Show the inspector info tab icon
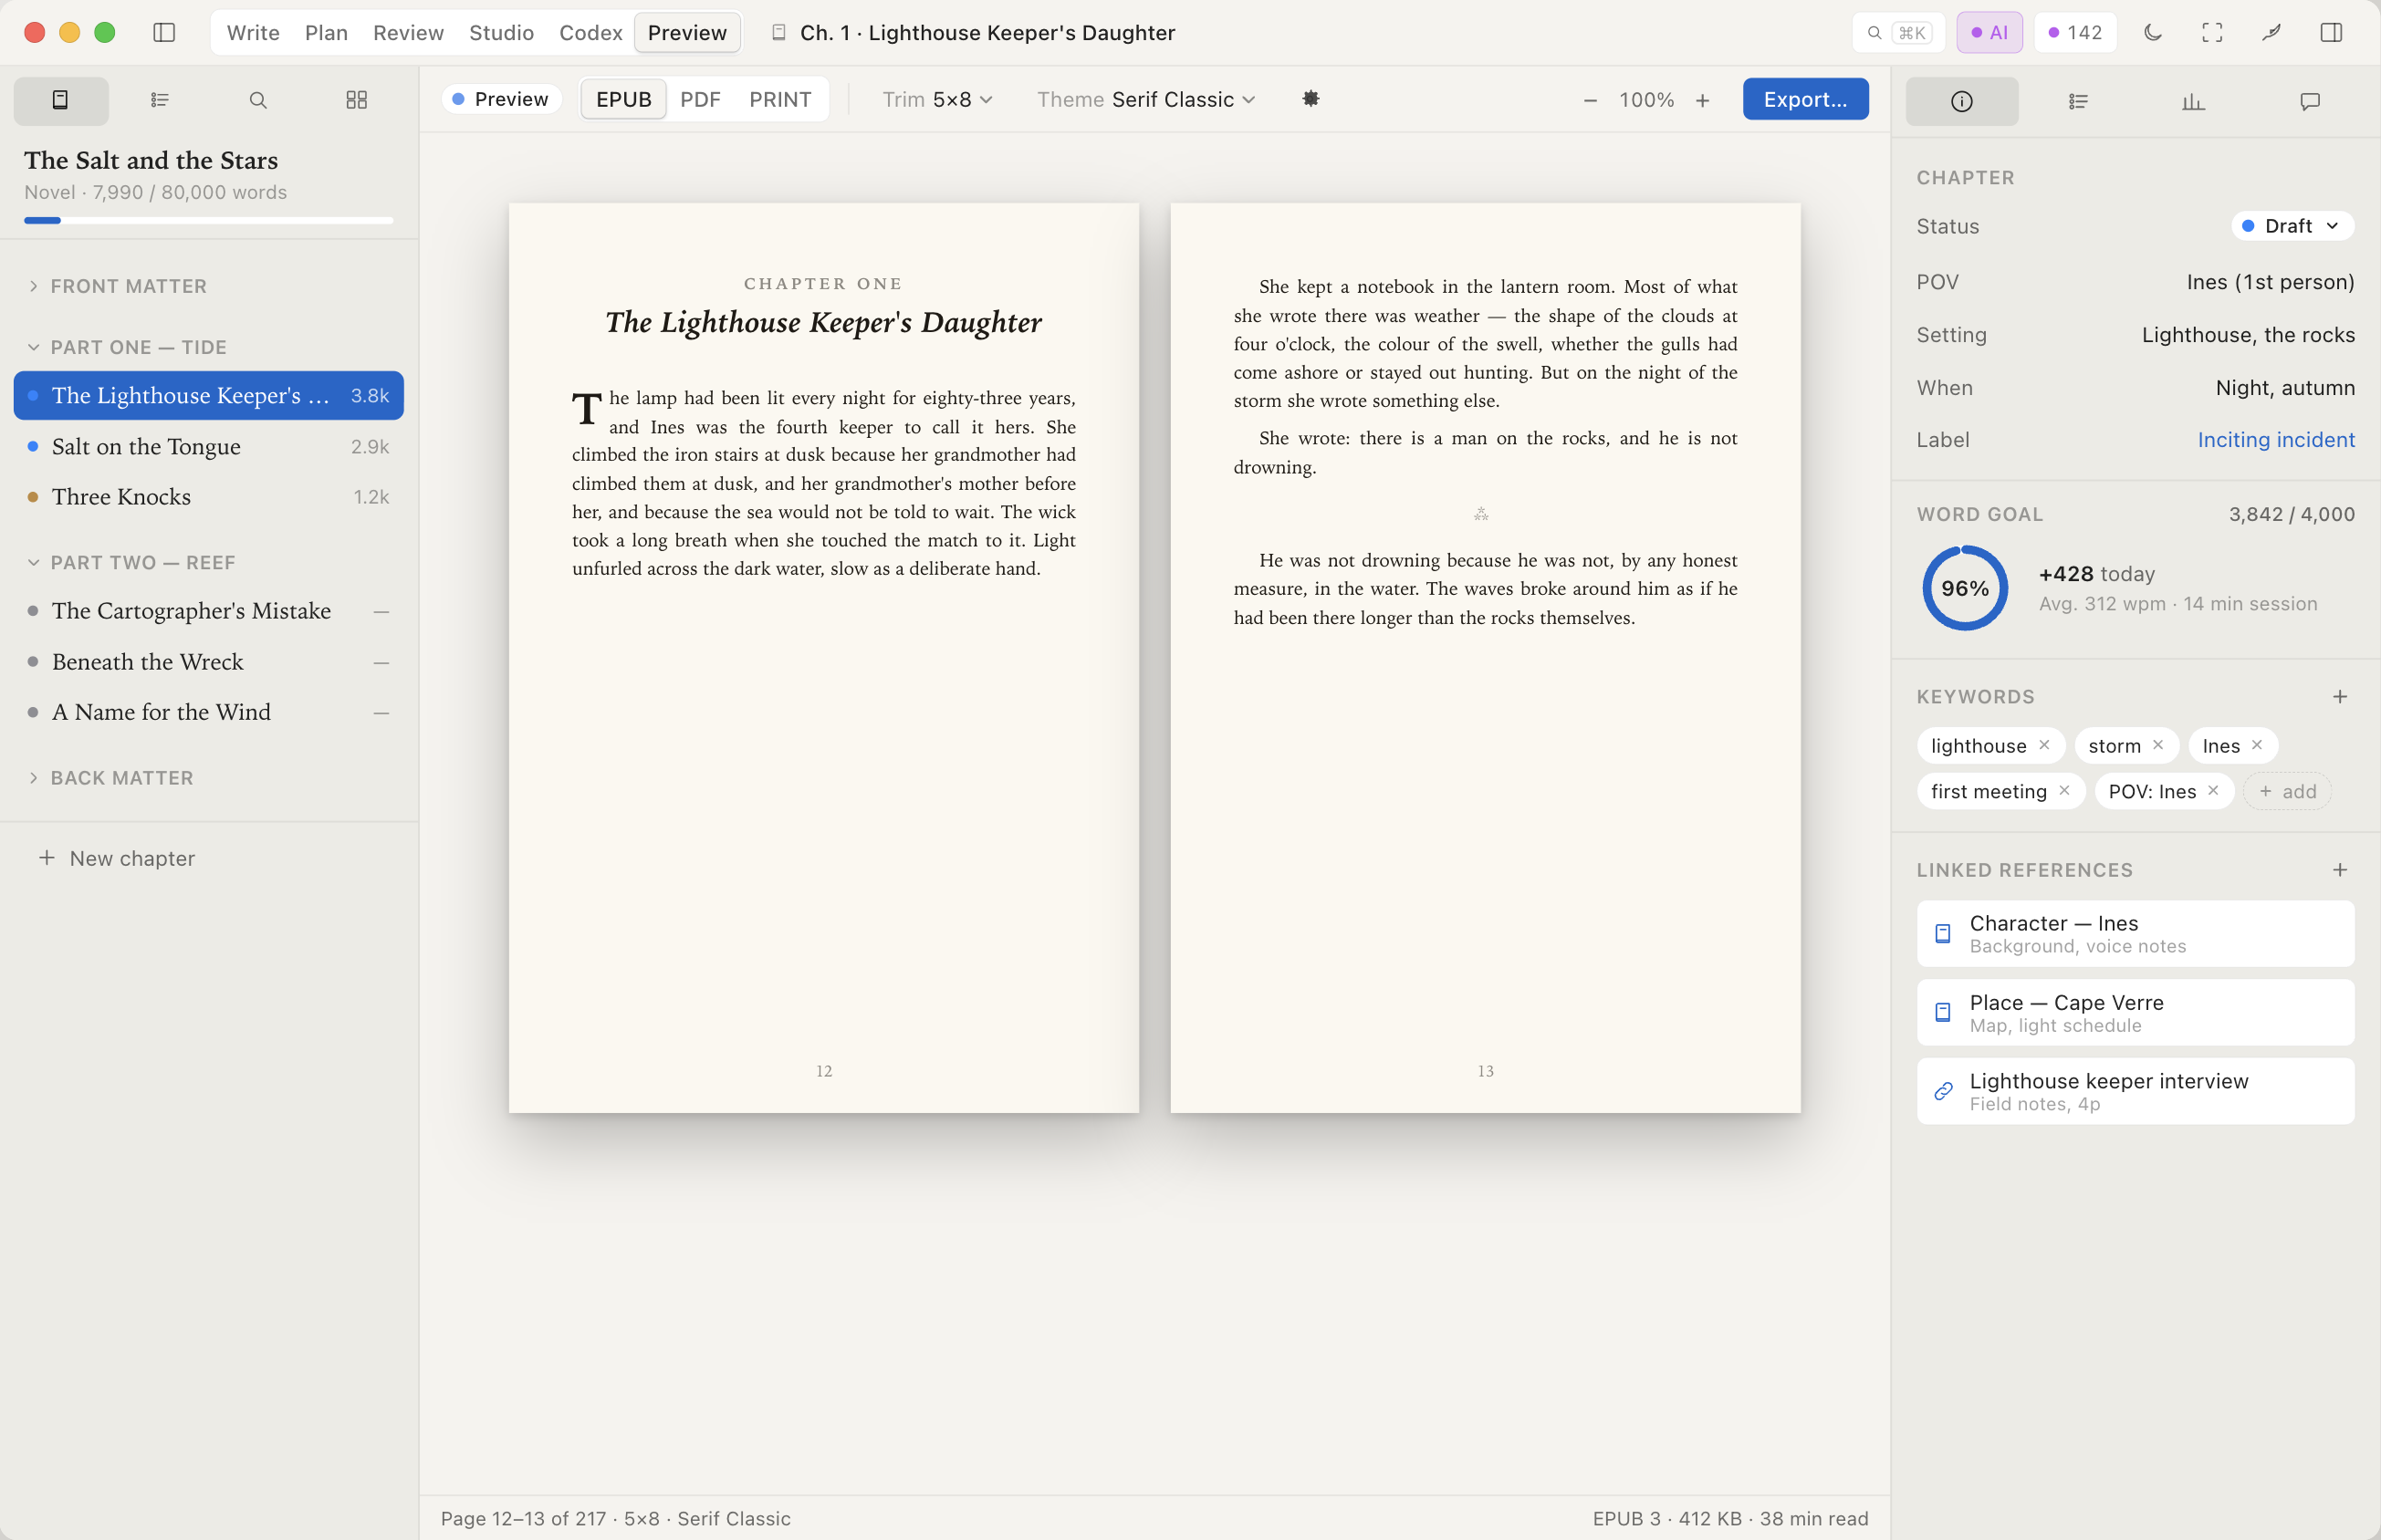The image size is (2381, 1540). [1962, 101]
